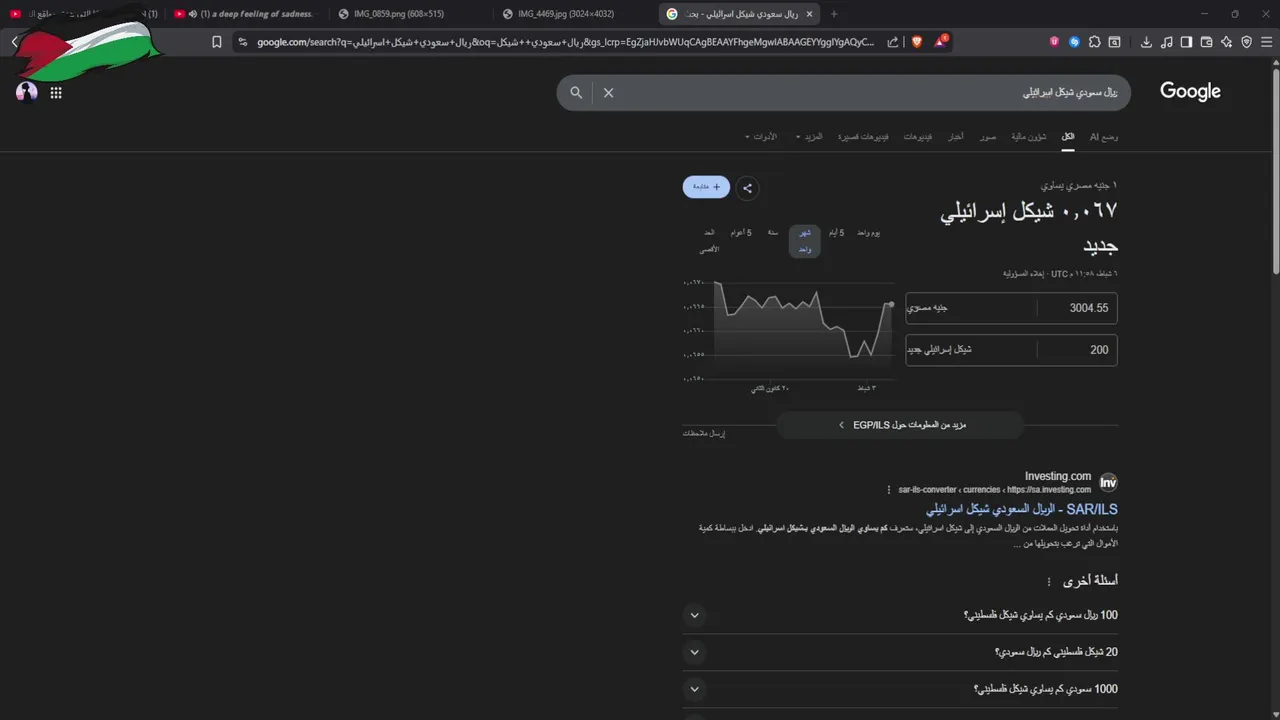Select the سنة chart range
This screenshot has height=720, width=1280.
773,233
